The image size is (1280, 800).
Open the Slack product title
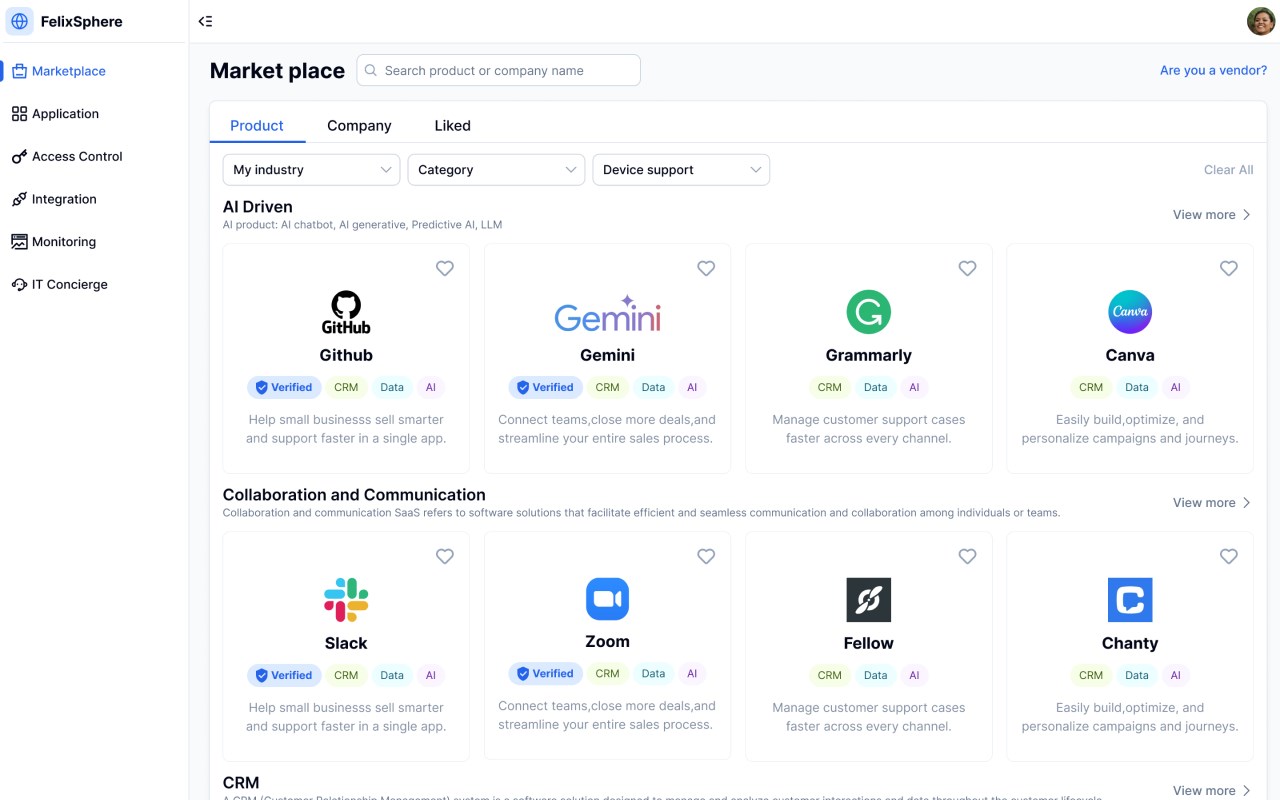(346, 643)
